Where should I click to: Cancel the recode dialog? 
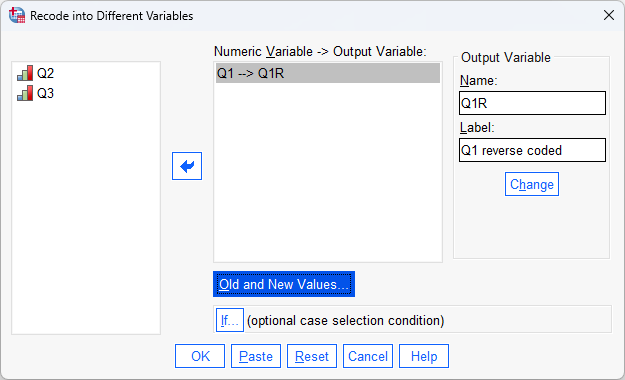(368, 356)
